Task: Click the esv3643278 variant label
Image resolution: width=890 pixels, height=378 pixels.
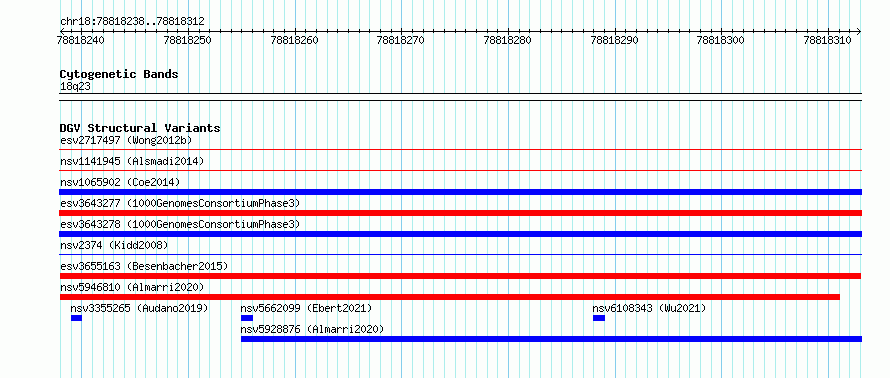Action: coord(180,224)
